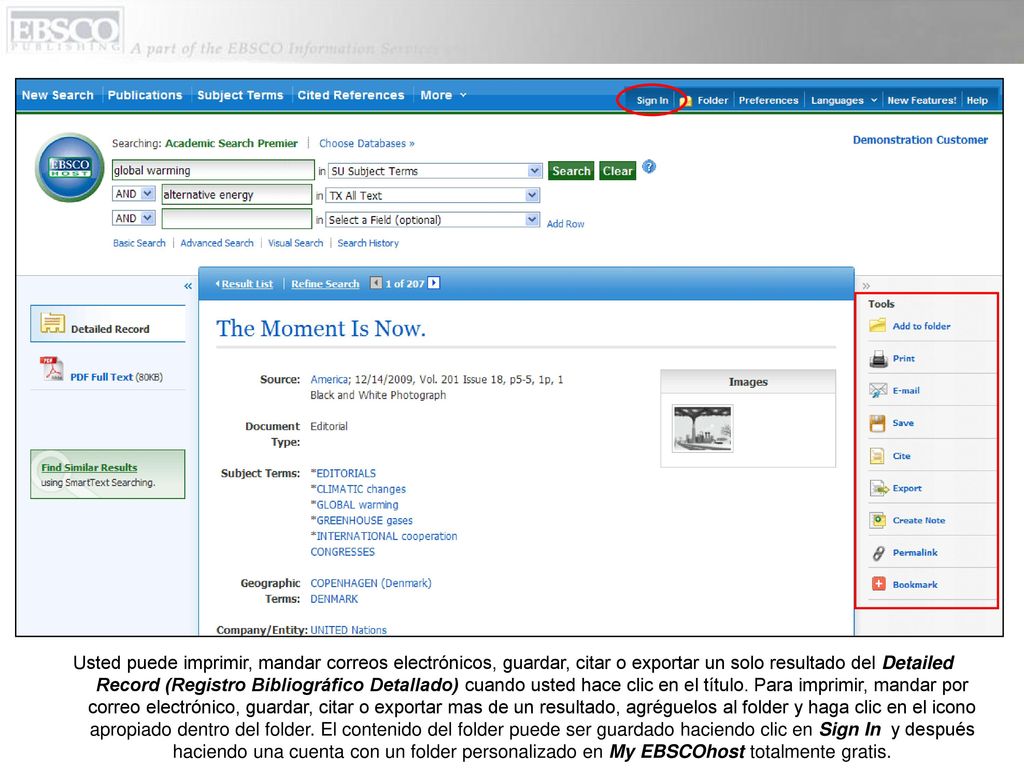Click the global warming search field
This screenshot has height=768, width=1024.
pos(213,170)
